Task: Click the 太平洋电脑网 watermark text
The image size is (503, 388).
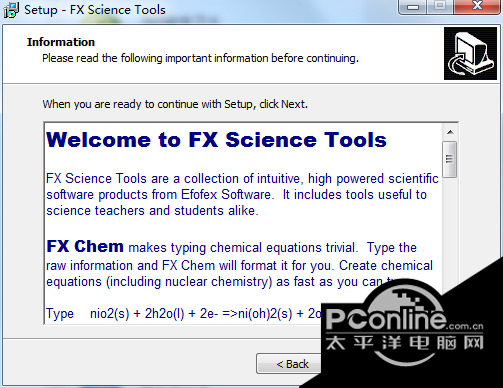Action: pyautogui.click(x=404, y=343)
